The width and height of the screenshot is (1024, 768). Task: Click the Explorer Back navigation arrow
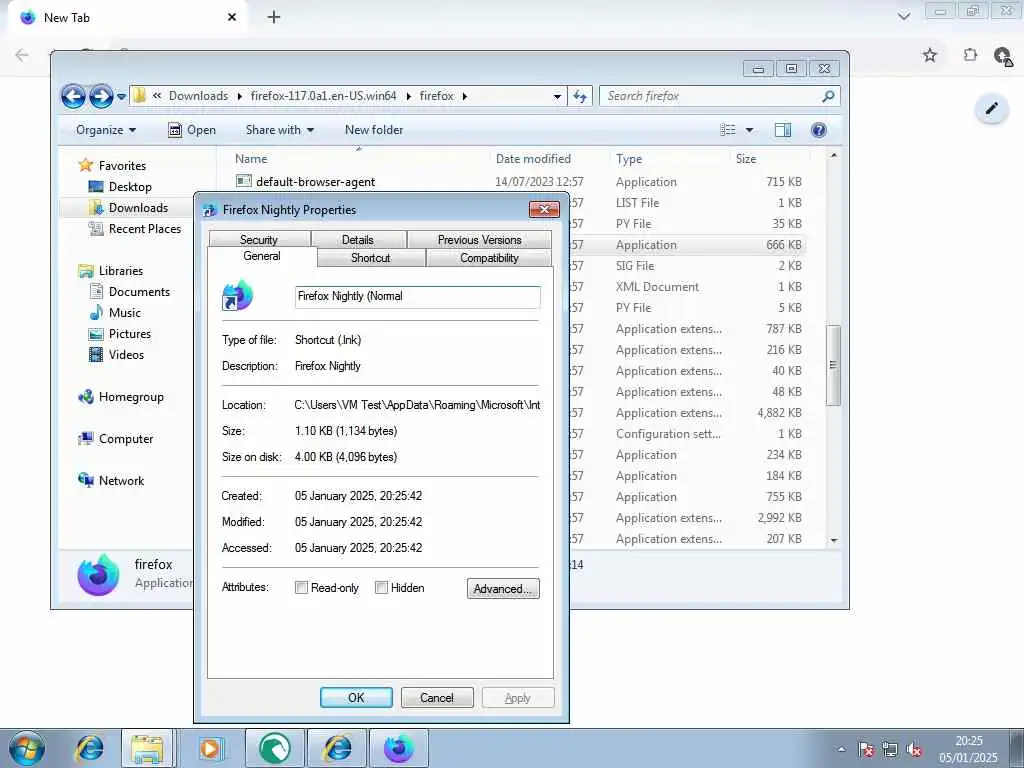[x=73, y=96]
